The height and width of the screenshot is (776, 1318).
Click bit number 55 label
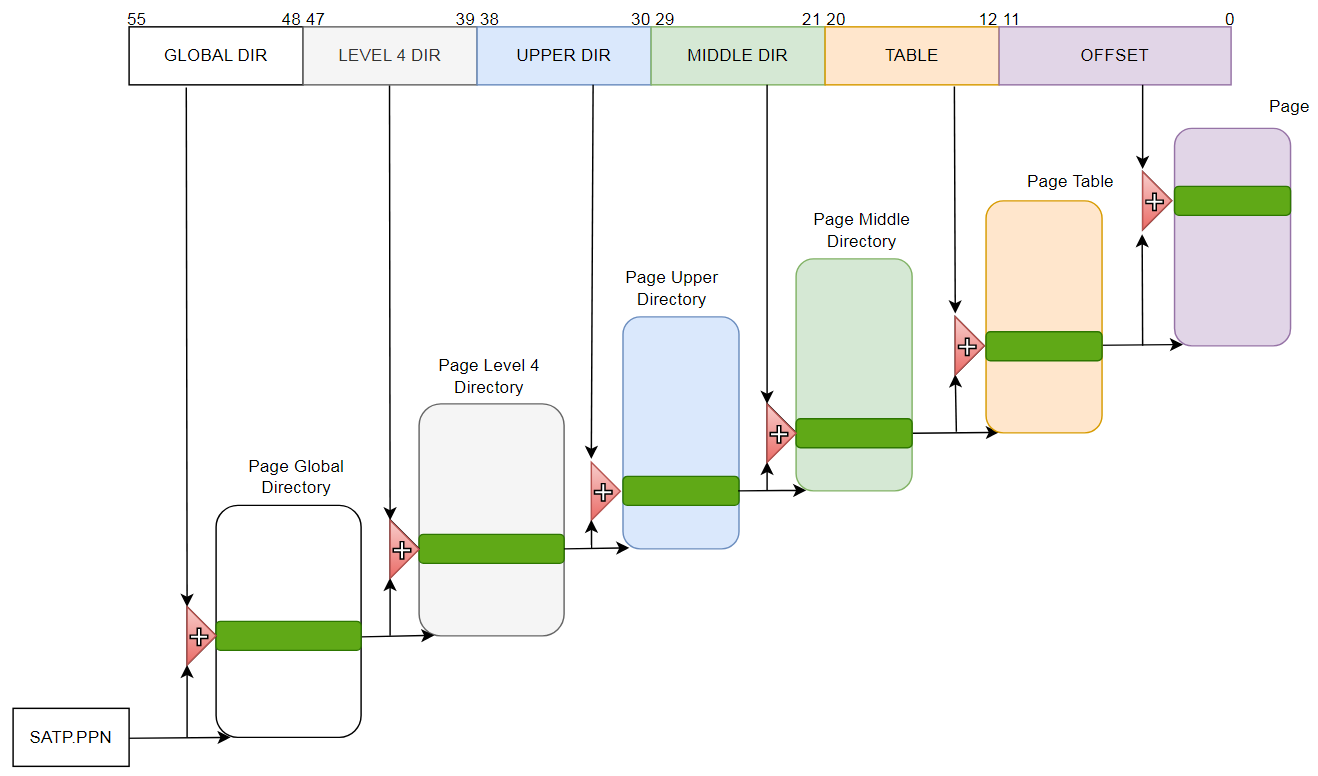137,19
